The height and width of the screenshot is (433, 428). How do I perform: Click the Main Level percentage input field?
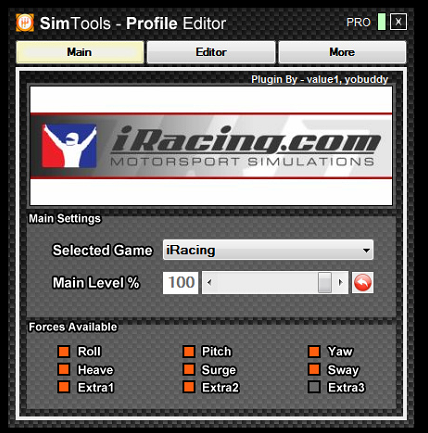tap(181, 283)
